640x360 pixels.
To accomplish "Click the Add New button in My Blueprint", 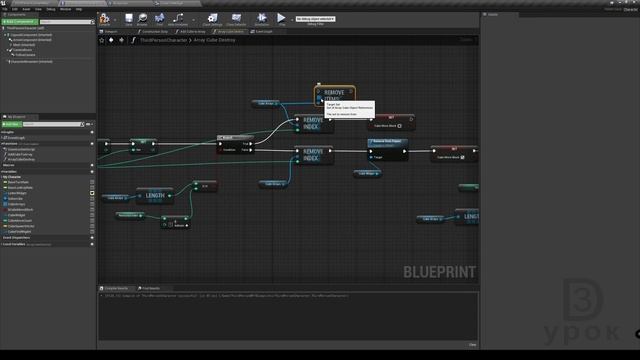I will 11,124.
